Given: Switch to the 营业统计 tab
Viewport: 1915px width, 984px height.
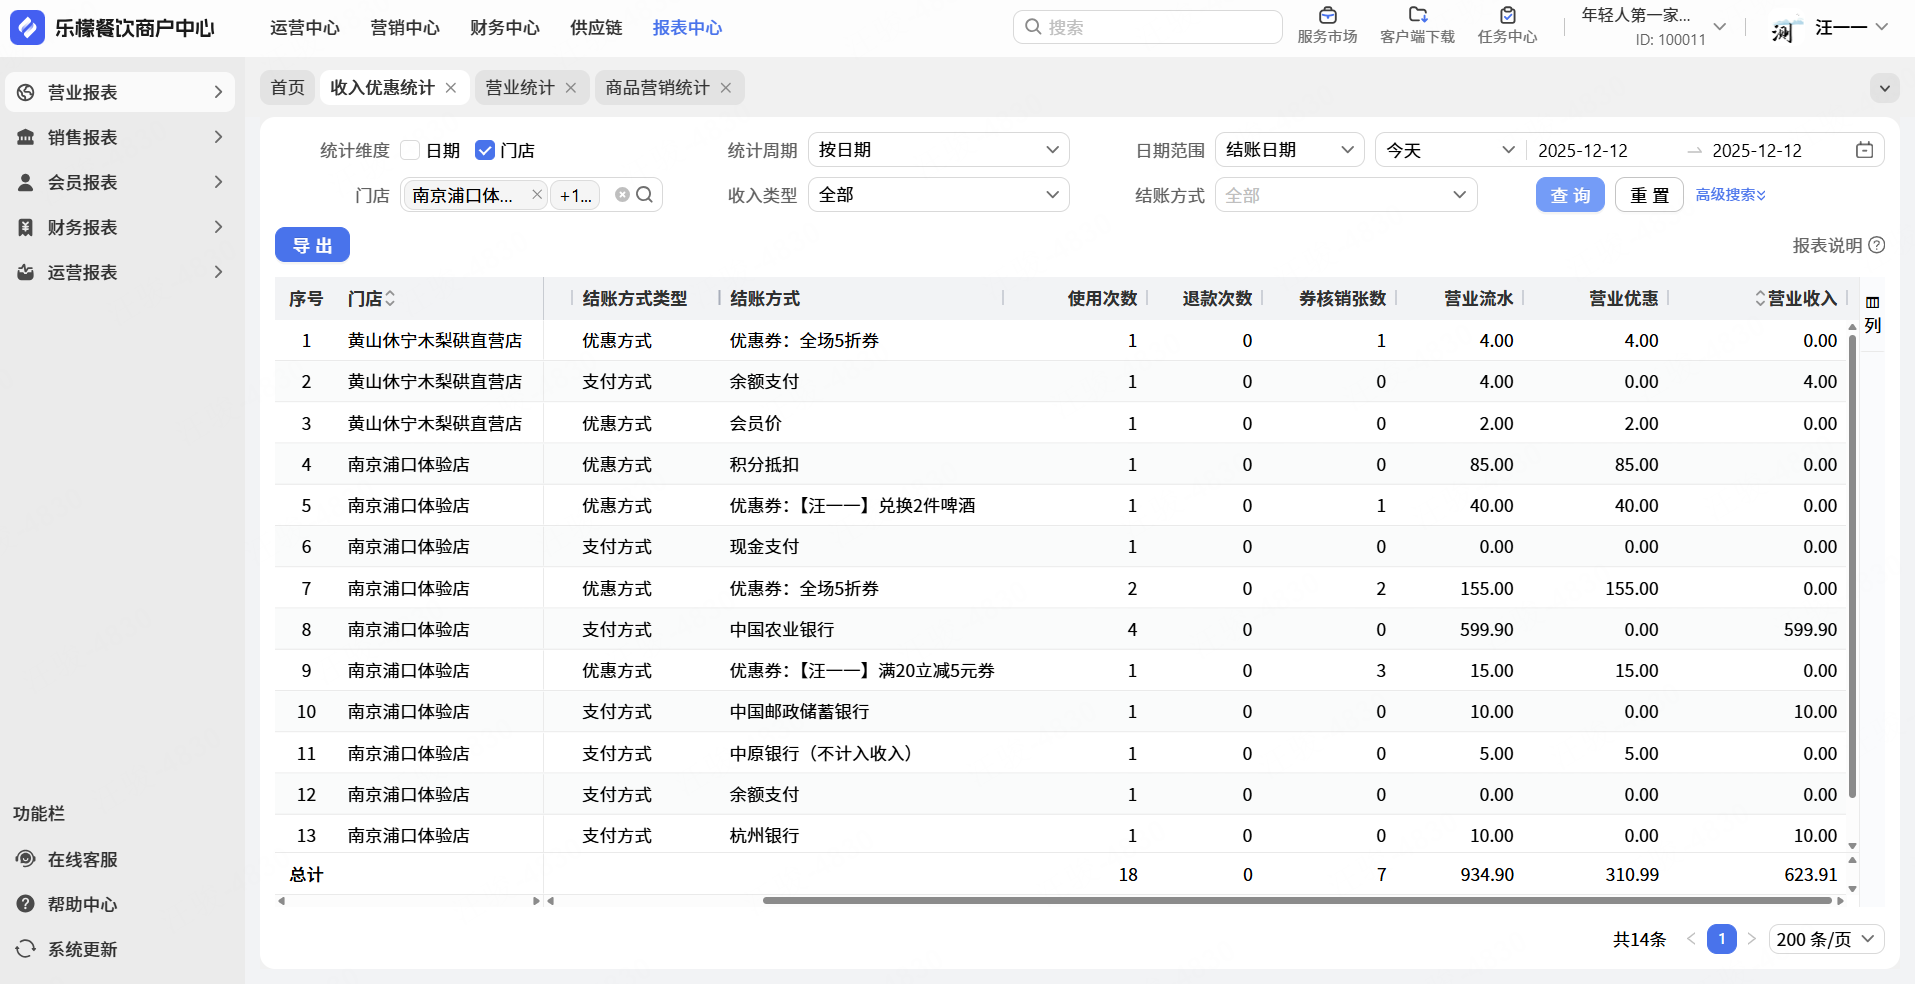Looking at the screenshot, I should tap(519, 88).
